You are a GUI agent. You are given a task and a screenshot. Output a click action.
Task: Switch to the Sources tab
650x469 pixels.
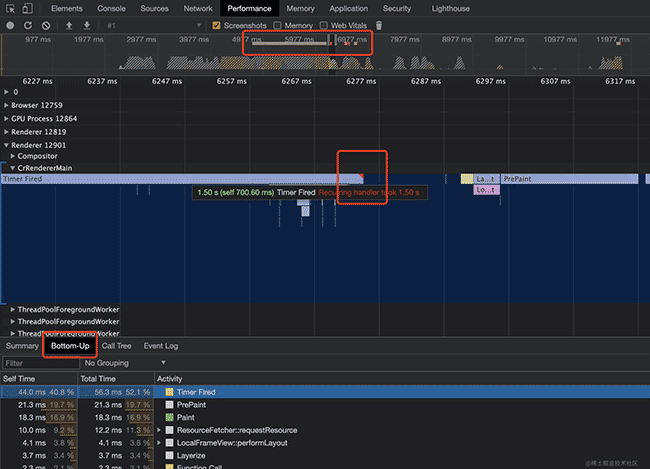[154, 8]
